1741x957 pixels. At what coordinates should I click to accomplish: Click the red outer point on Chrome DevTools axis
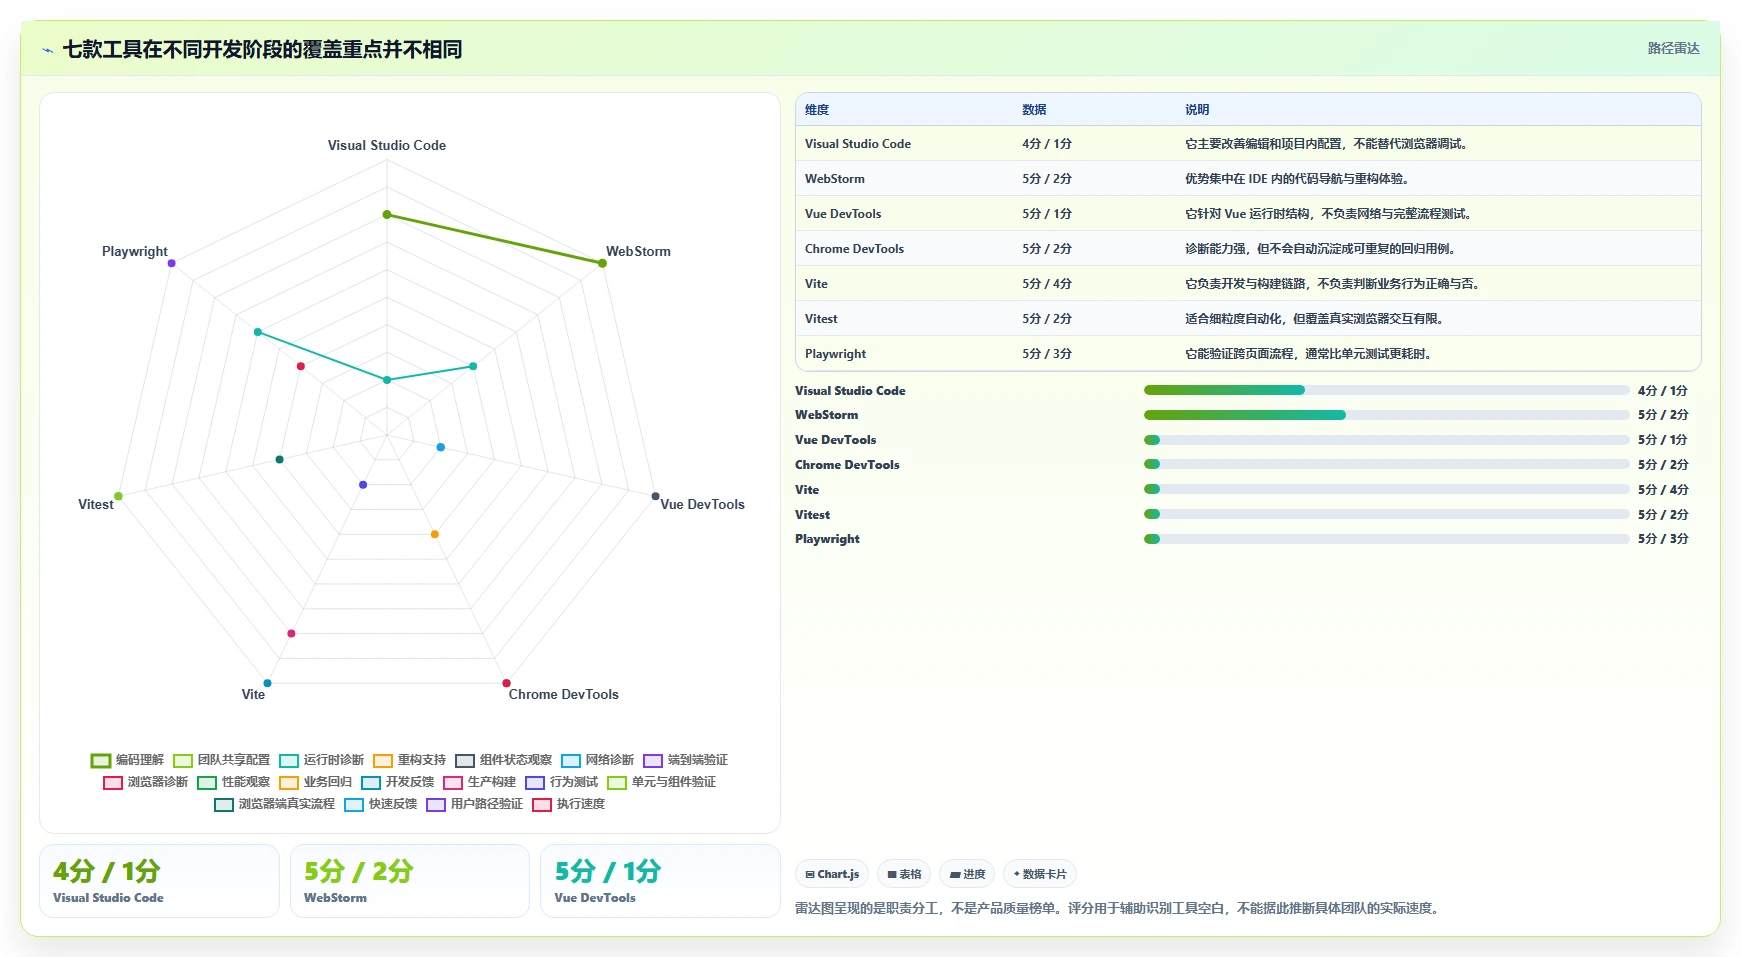[506, 683]
